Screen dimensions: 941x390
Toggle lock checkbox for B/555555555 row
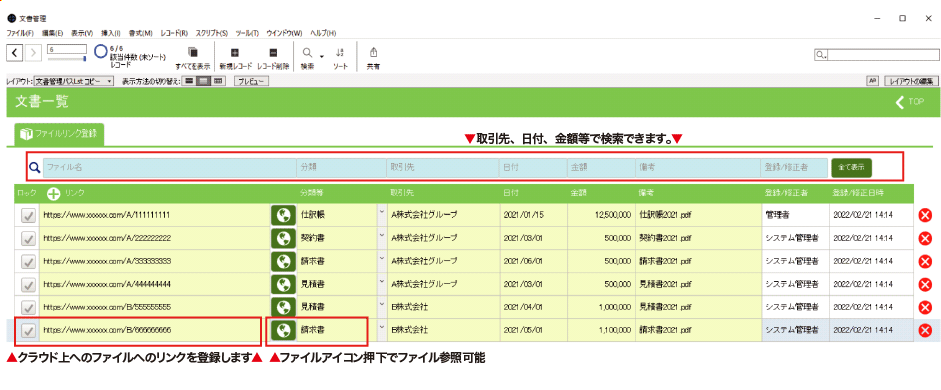[x=28, y=307]
